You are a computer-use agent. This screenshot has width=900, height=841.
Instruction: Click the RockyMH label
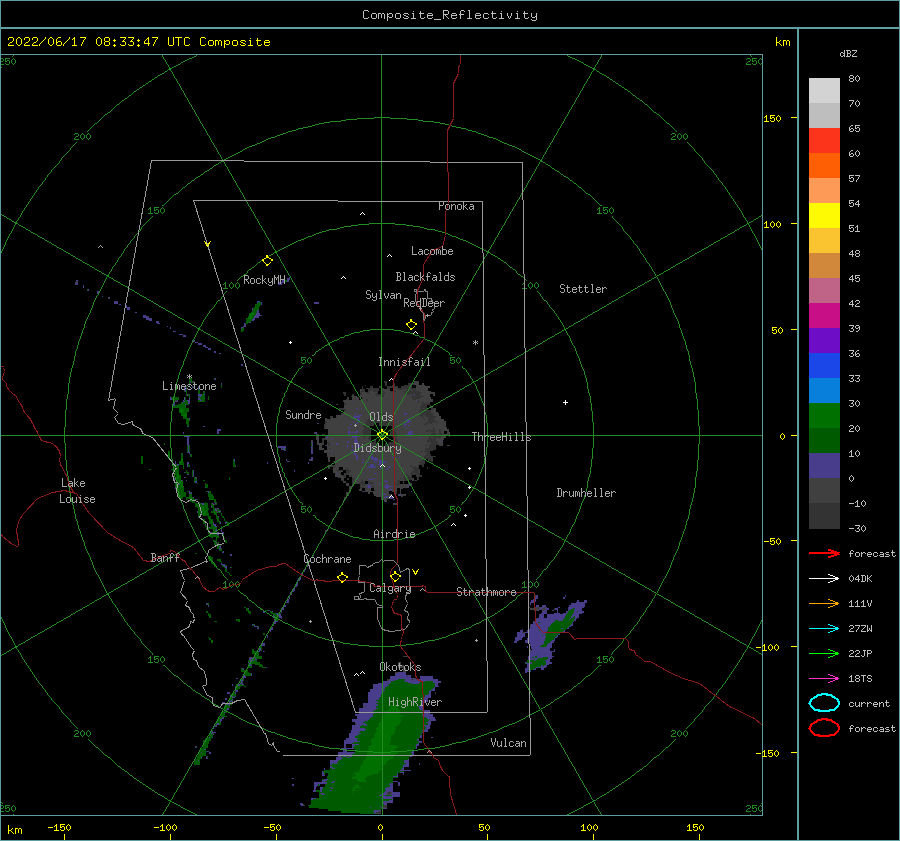pyautogui.click(x=264, y=280)
